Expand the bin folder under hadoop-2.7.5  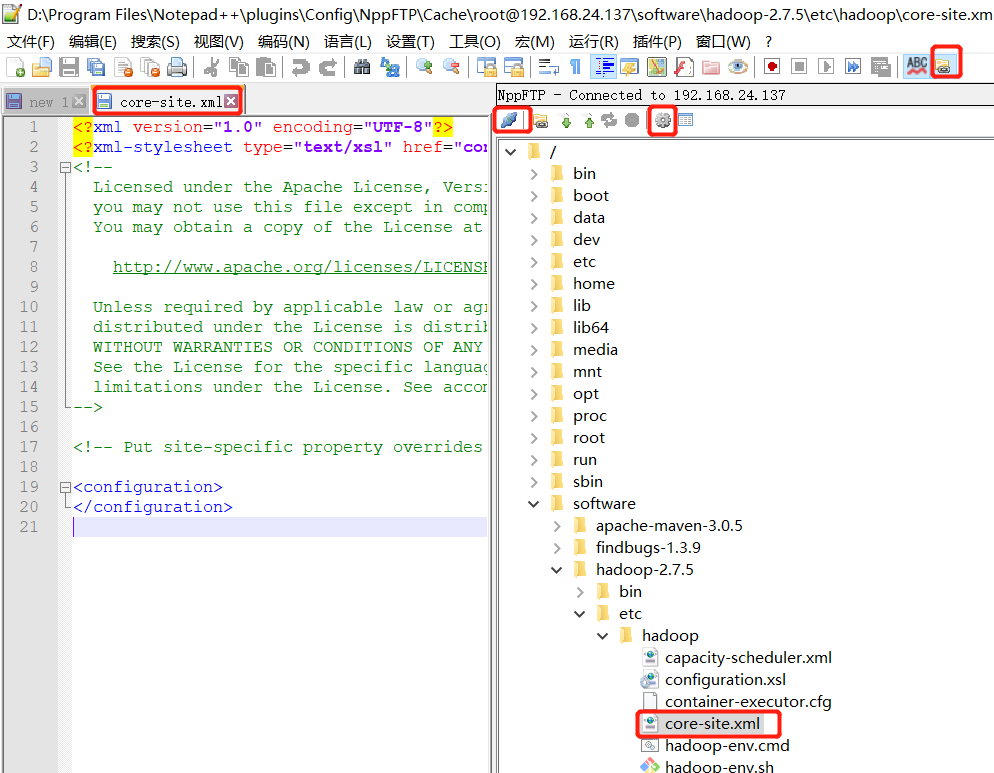579,591
